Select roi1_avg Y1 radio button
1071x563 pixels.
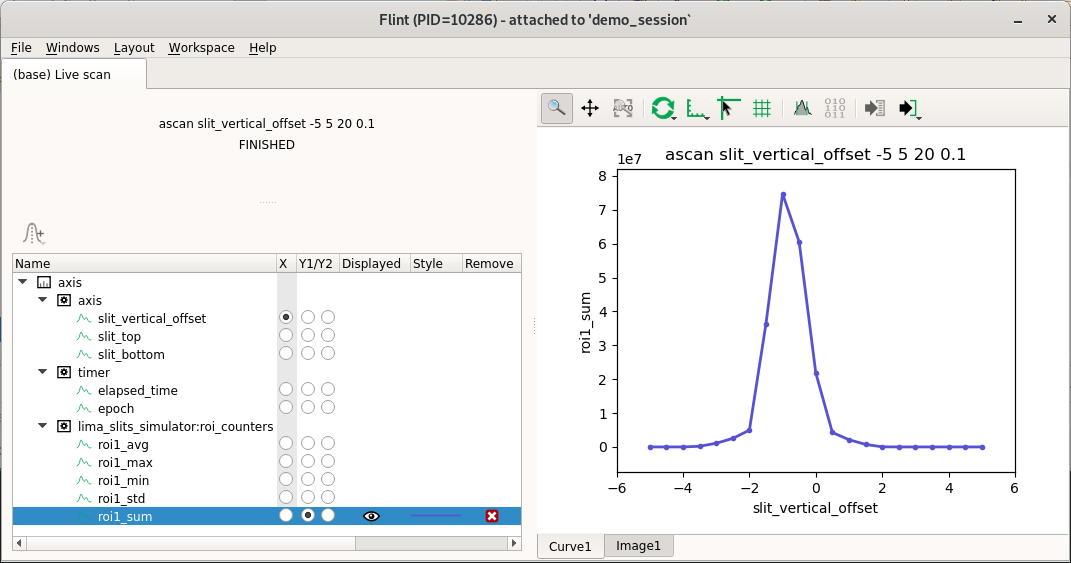pyautogui.click(x=308, y=443)
